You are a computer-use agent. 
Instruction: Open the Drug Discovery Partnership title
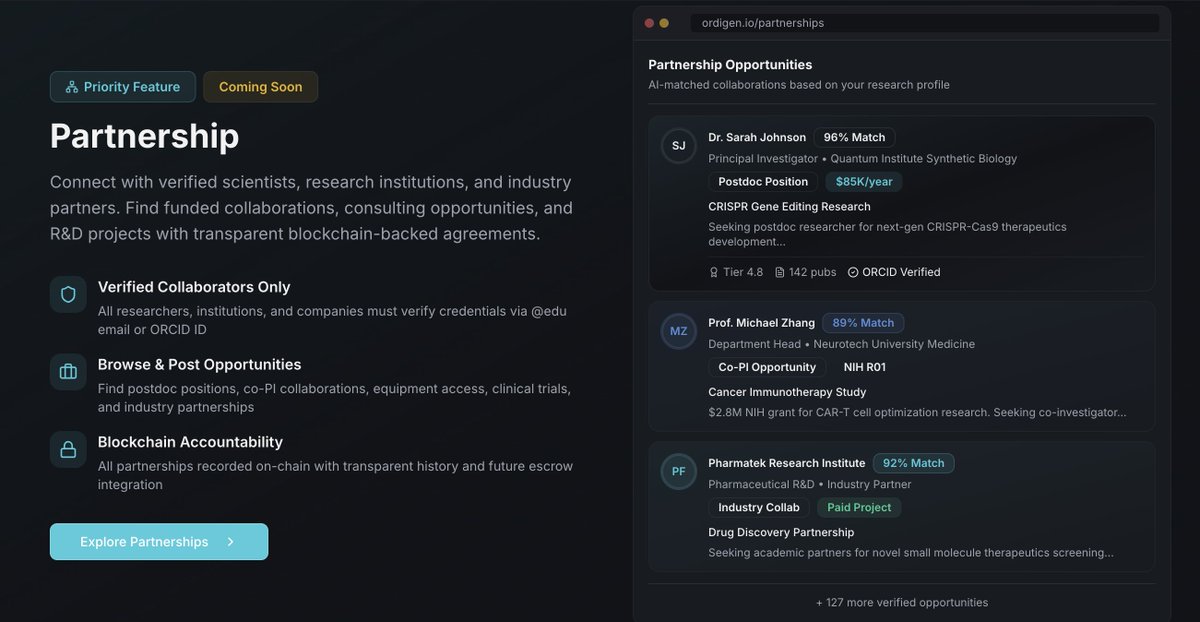tap(781, 532)
